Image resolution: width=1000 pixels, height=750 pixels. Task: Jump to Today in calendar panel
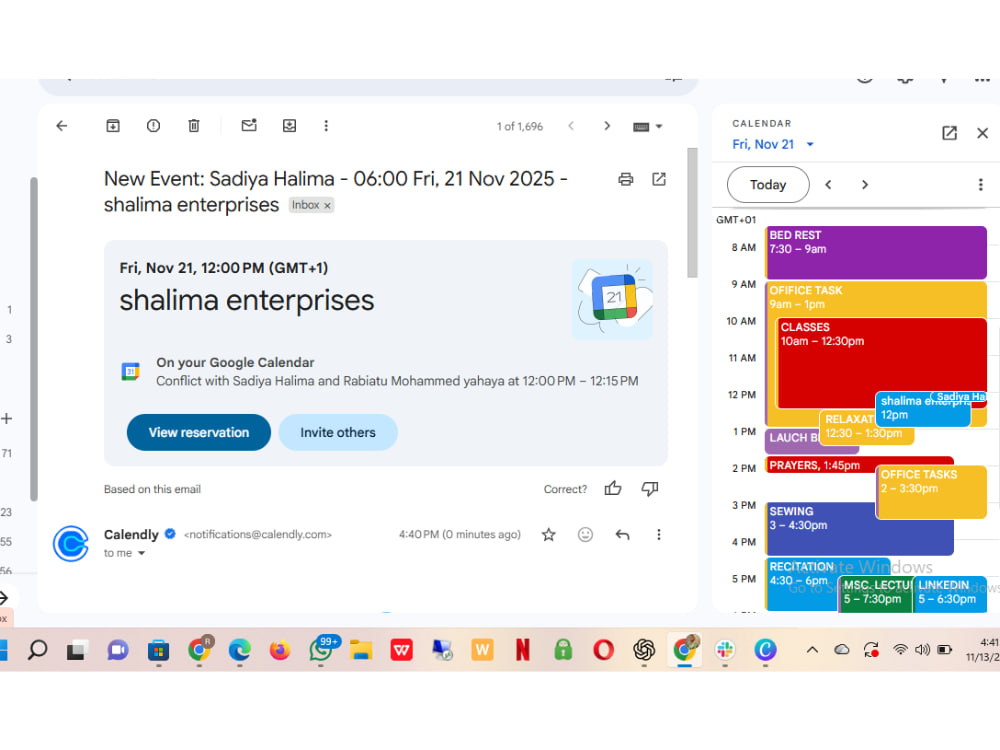click(768, 184)
